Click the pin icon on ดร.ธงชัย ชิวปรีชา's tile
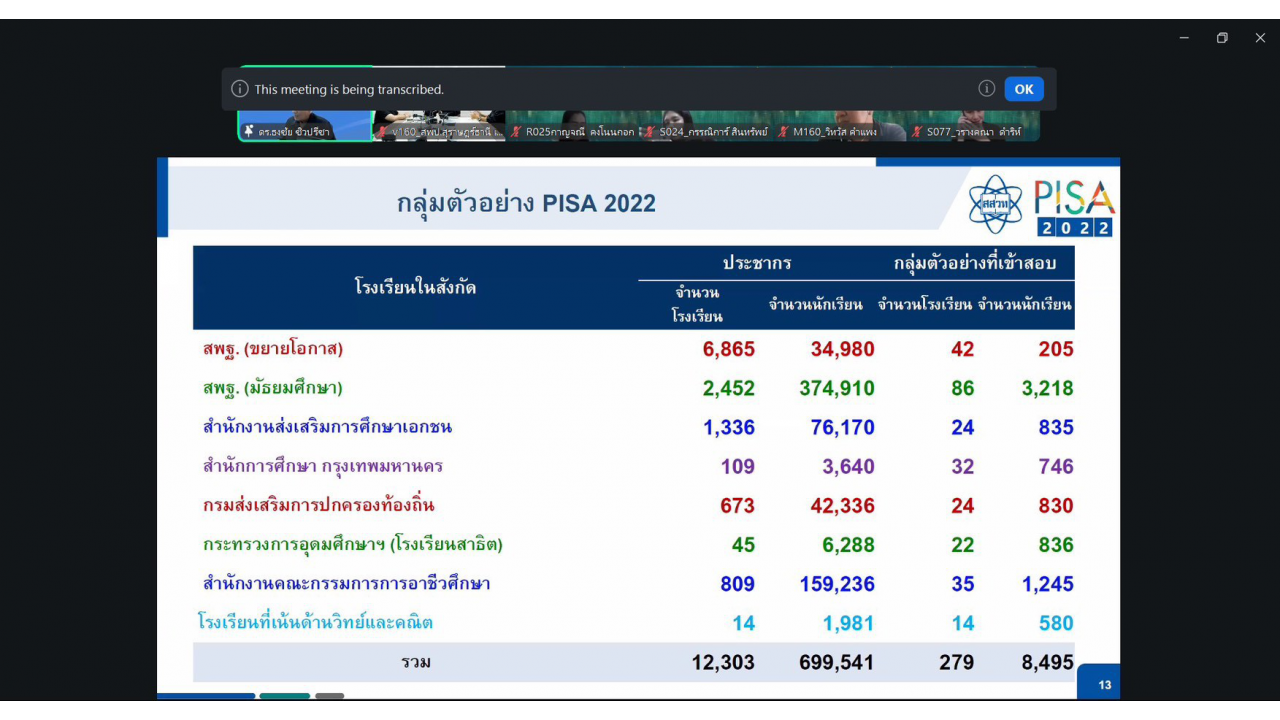Image resolution: width=1280 pixels, height=720 pixels. click(x=249, y=131)
